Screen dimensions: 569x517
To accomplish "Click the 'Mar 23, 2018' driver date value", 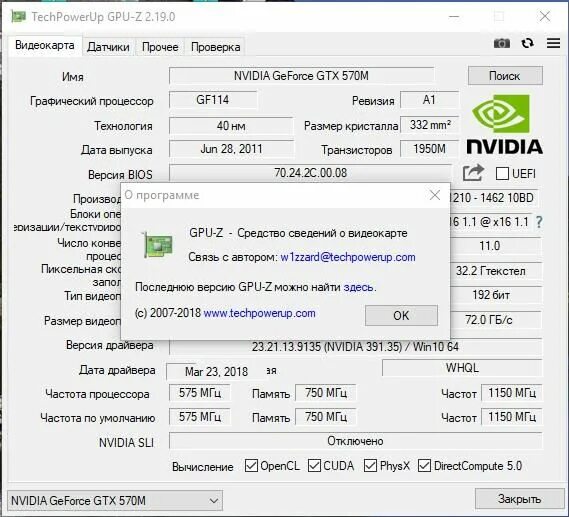I will point(216,372).
